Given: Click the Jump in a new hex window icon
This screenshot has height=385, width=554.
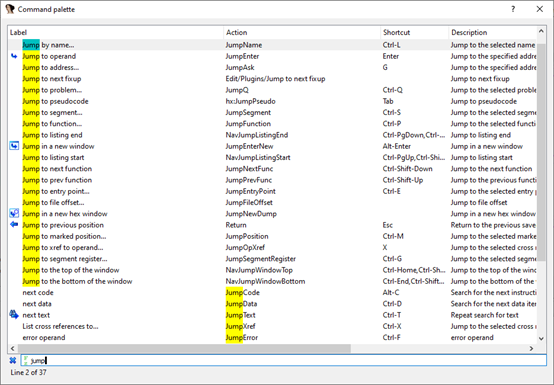Looking at the screenshot, I should click(x=14, y=213).
